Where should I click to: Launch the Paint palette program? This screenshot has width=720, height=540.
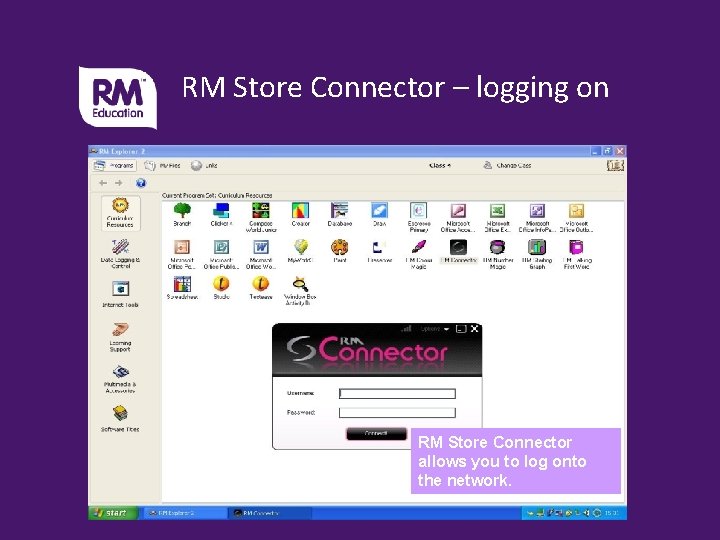tap(340, 251)
